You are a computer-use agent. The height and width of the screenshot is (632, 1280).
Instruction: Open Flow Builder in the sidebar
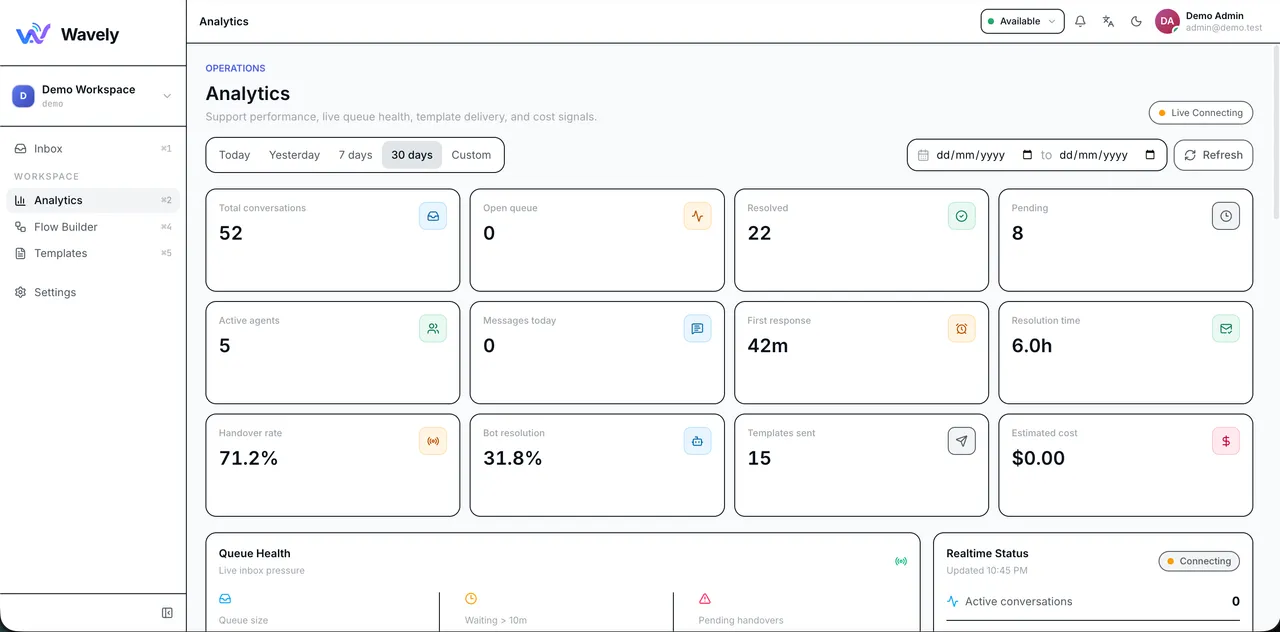click(x=93, y=227)
